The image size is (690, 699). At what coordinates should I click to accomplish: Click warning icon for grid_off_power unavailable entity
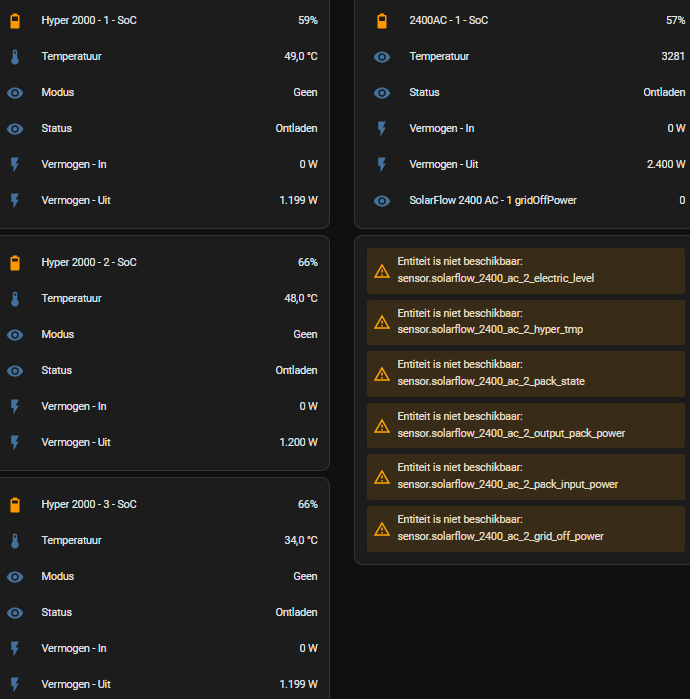click(382, 529)
